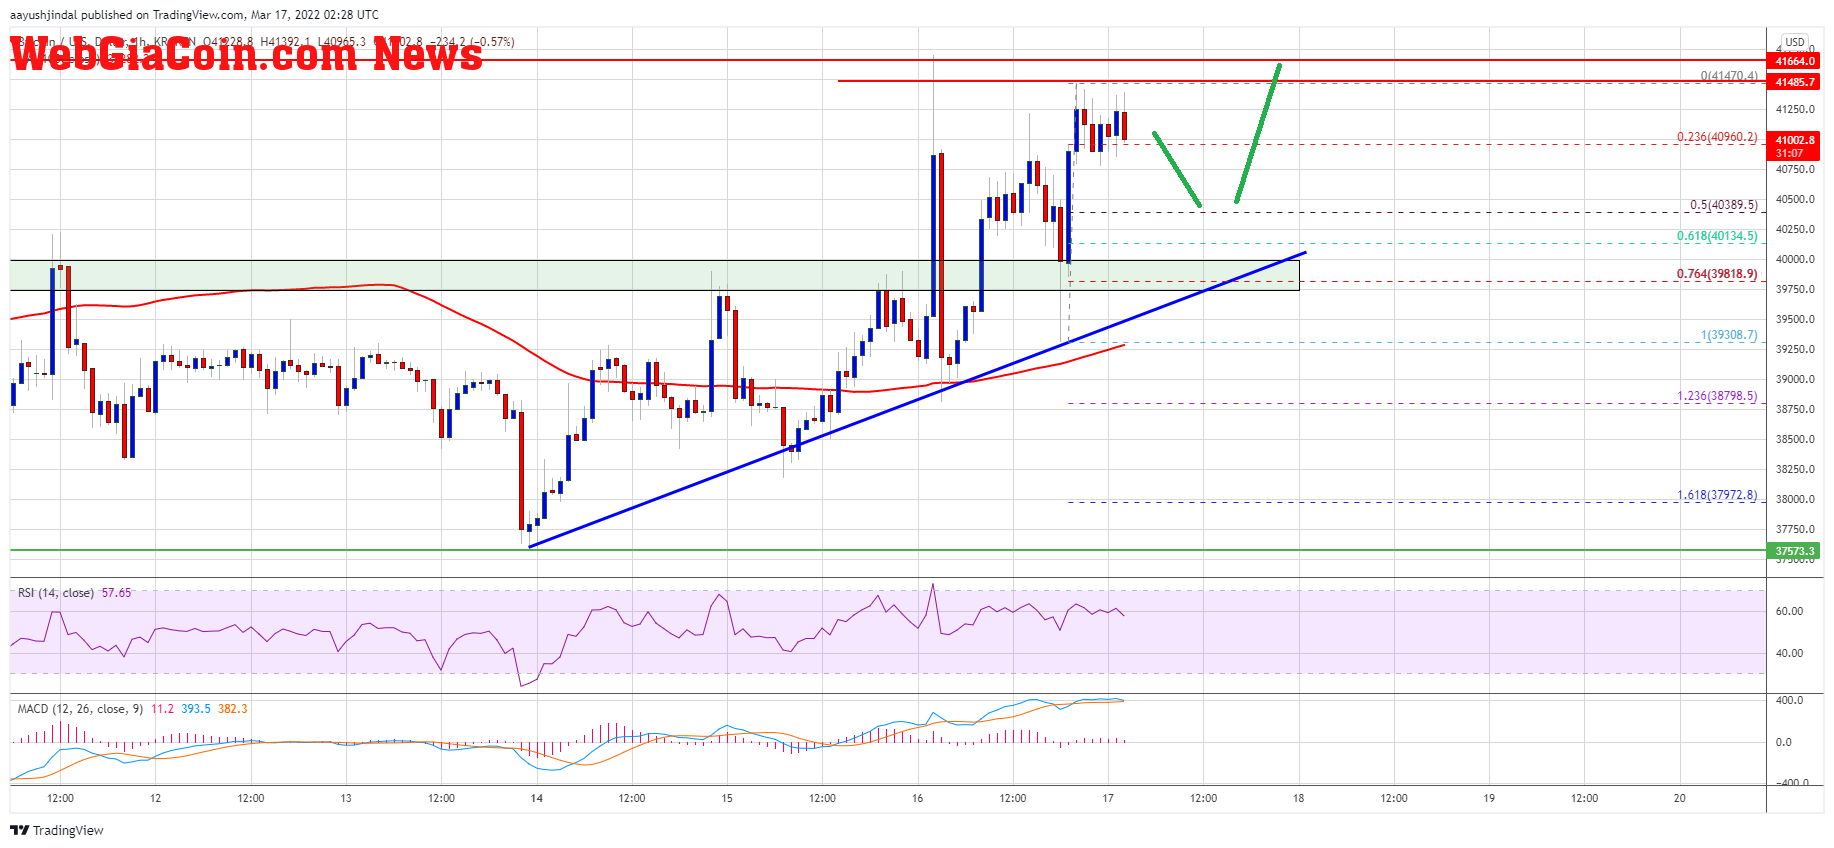Open the USD currency selector on price axis
This screenshot has height=848, width=1834.
(x=1795, y=42)
